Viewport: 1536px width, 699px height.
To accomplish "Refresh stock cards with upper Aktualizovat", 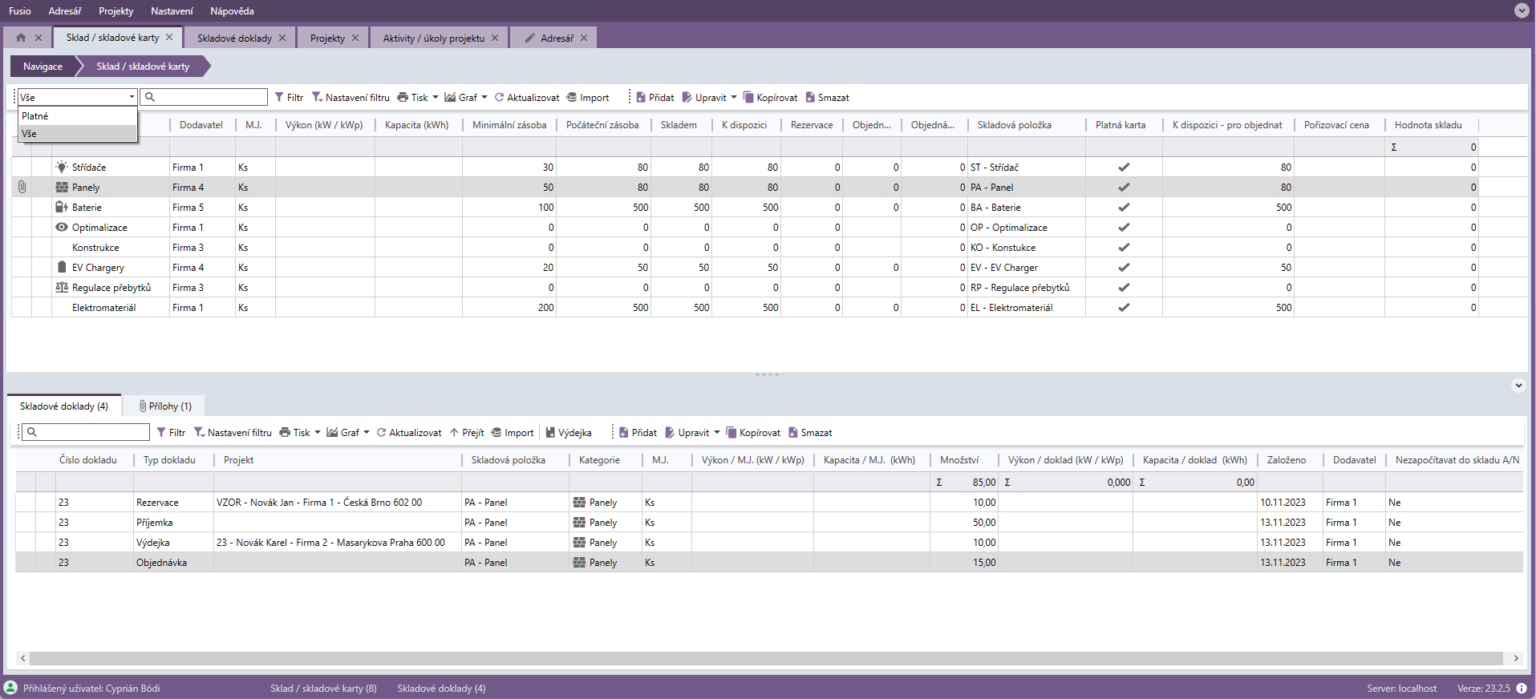I will point(527,97).
